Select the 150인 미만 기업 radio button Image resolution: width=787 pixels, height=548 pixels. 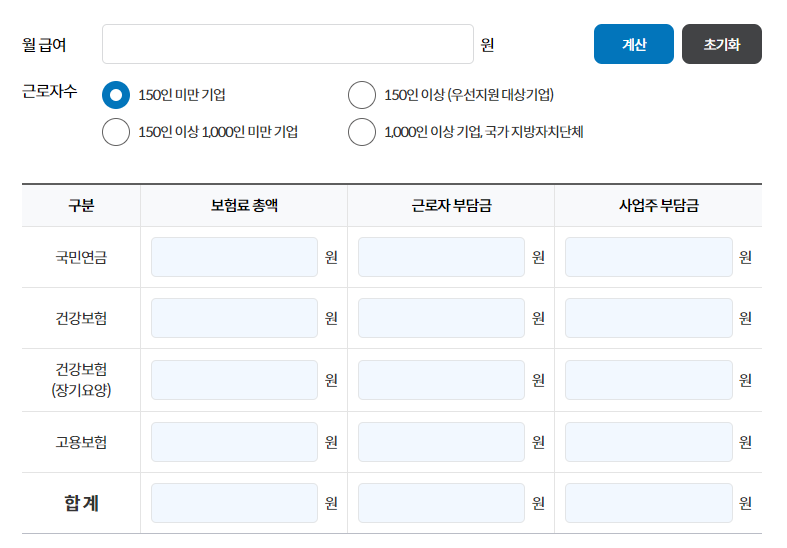pyautogui.click(x=116, y=95)
